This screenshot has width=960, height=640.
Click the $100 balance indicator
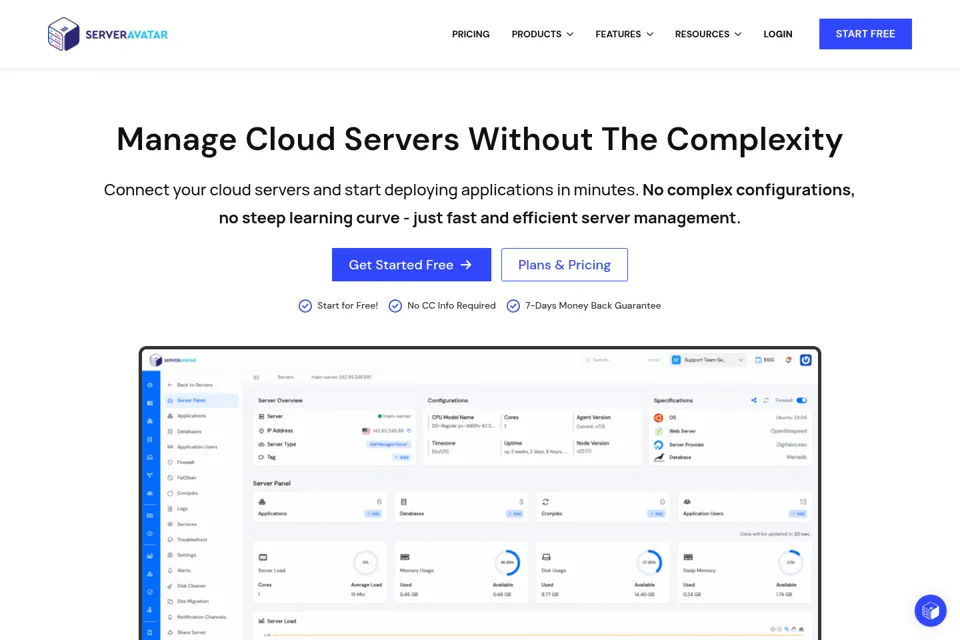765,360
